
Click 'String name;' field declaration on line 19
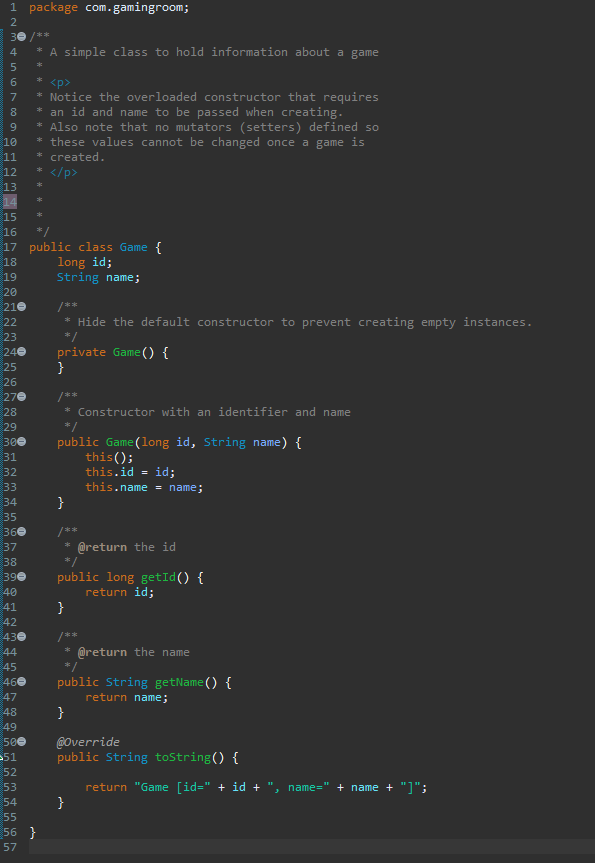click(99, 277)
